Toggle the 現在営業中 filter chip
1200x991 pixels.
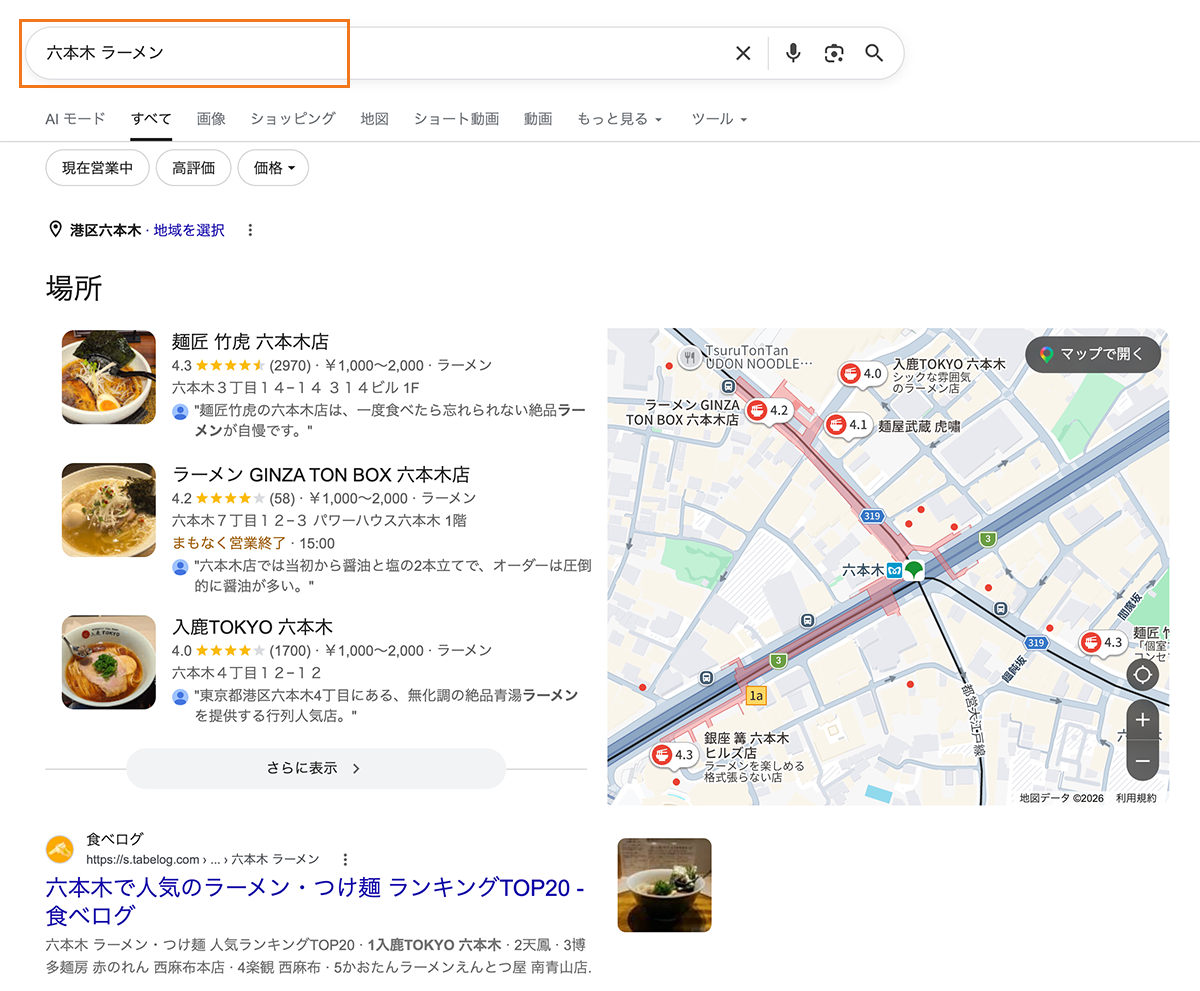pyautogui.click(x=97, y=168)
